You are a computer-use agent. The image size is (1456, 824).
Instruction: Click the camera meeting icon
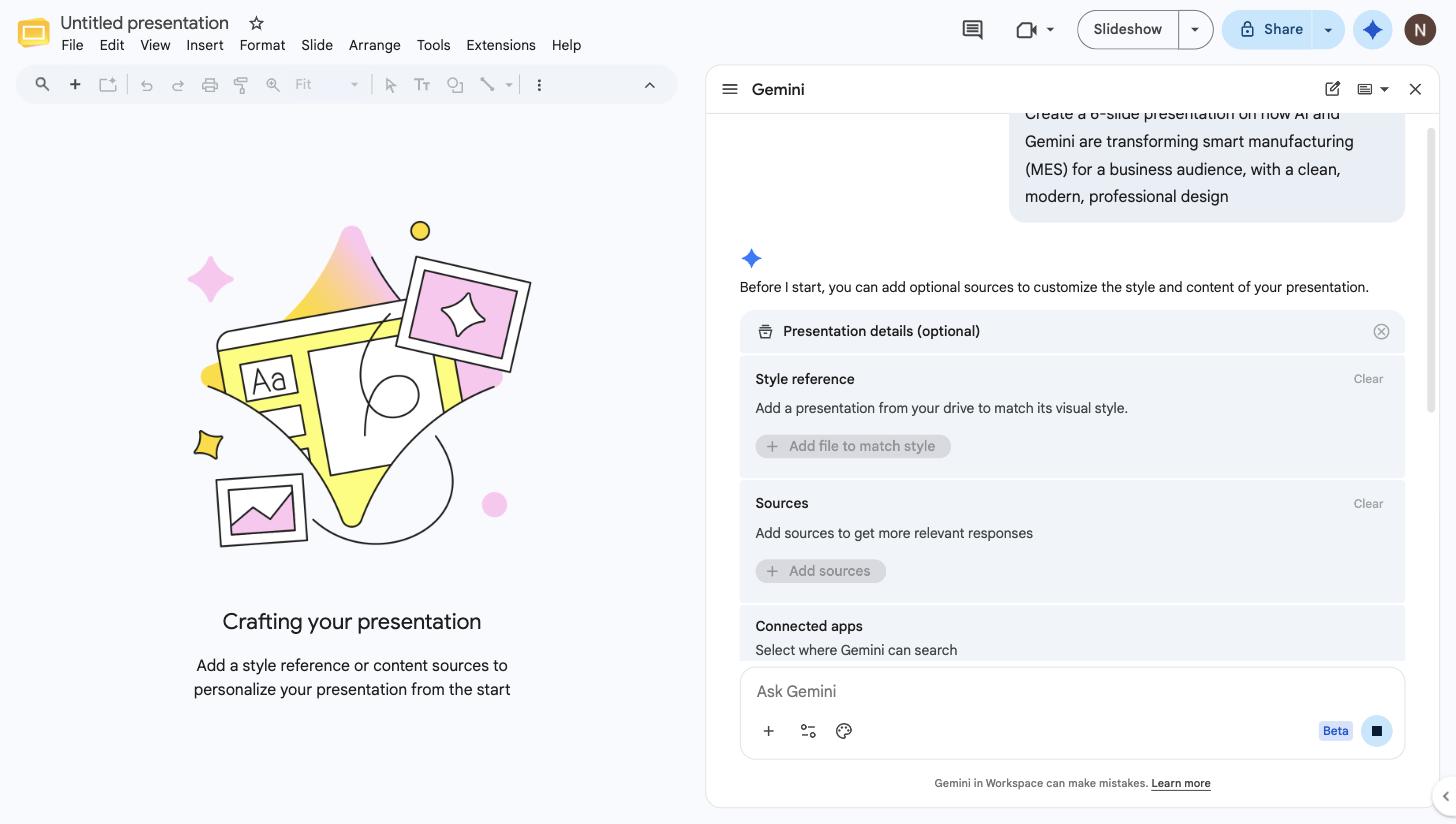[x=1025, y=30]
